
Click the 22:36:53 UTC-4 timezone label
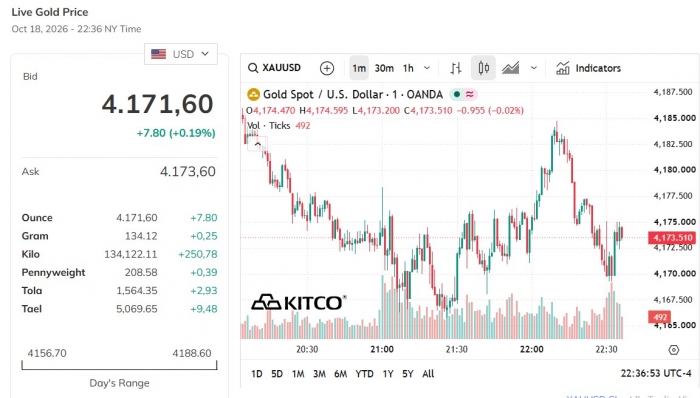(x=656, y=373)
